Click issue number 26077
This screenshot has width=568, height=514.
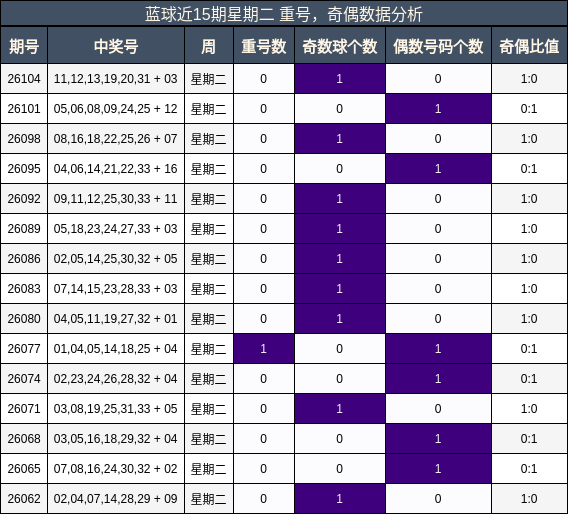pos(24,349)
